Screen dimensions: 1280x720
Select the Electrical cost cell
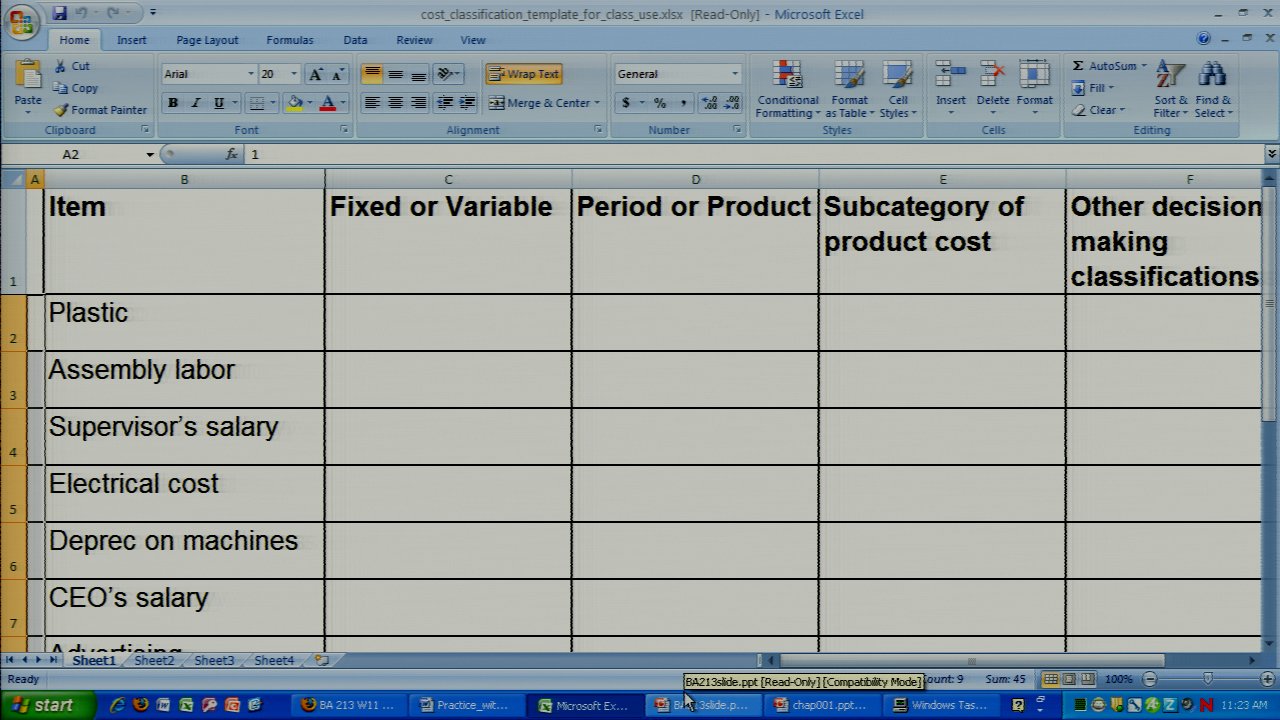pyautogui.click(x=184, y=492)
